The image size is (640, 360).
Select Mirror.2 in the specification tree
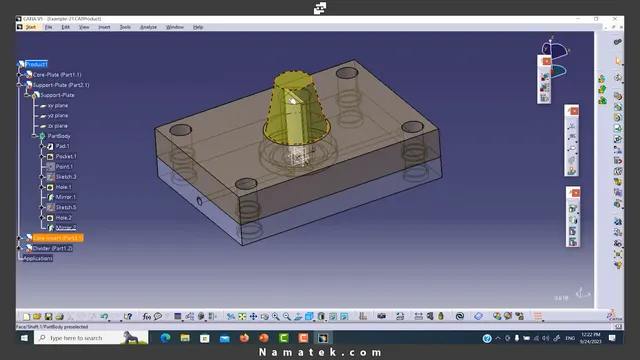(65, 228)
